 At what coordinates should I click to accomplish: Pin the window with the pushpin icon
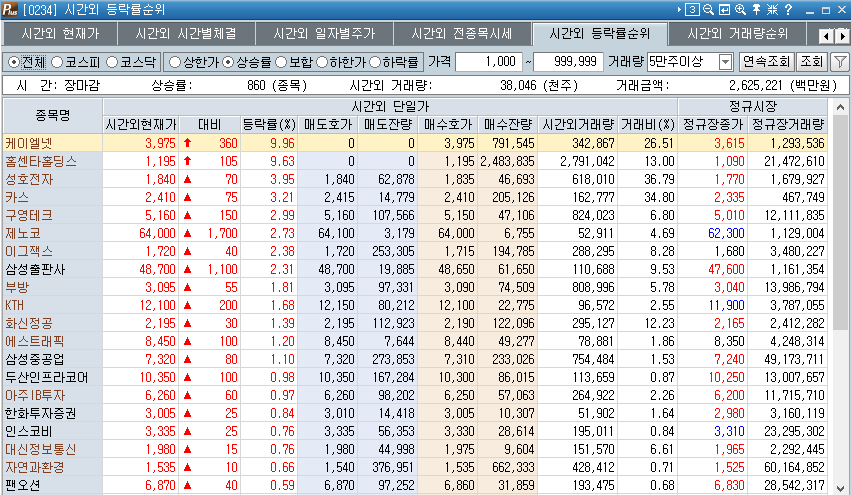tap(756, 9)
